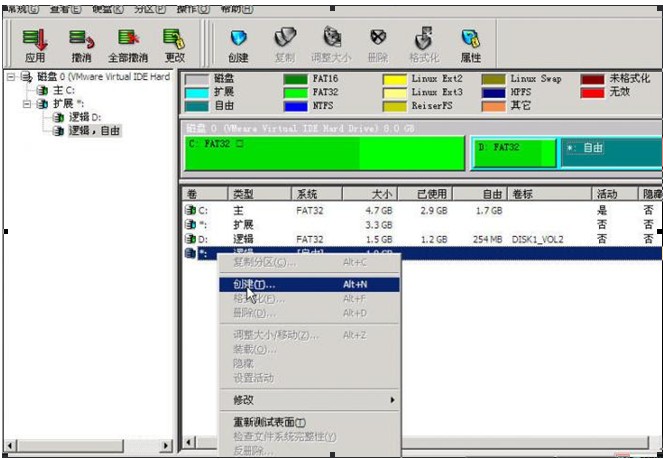The height and width of the screenshot is (459, 663).
Task: Click the 格式化 (Format) toolbar icon
Action: [x=424, y=44]
